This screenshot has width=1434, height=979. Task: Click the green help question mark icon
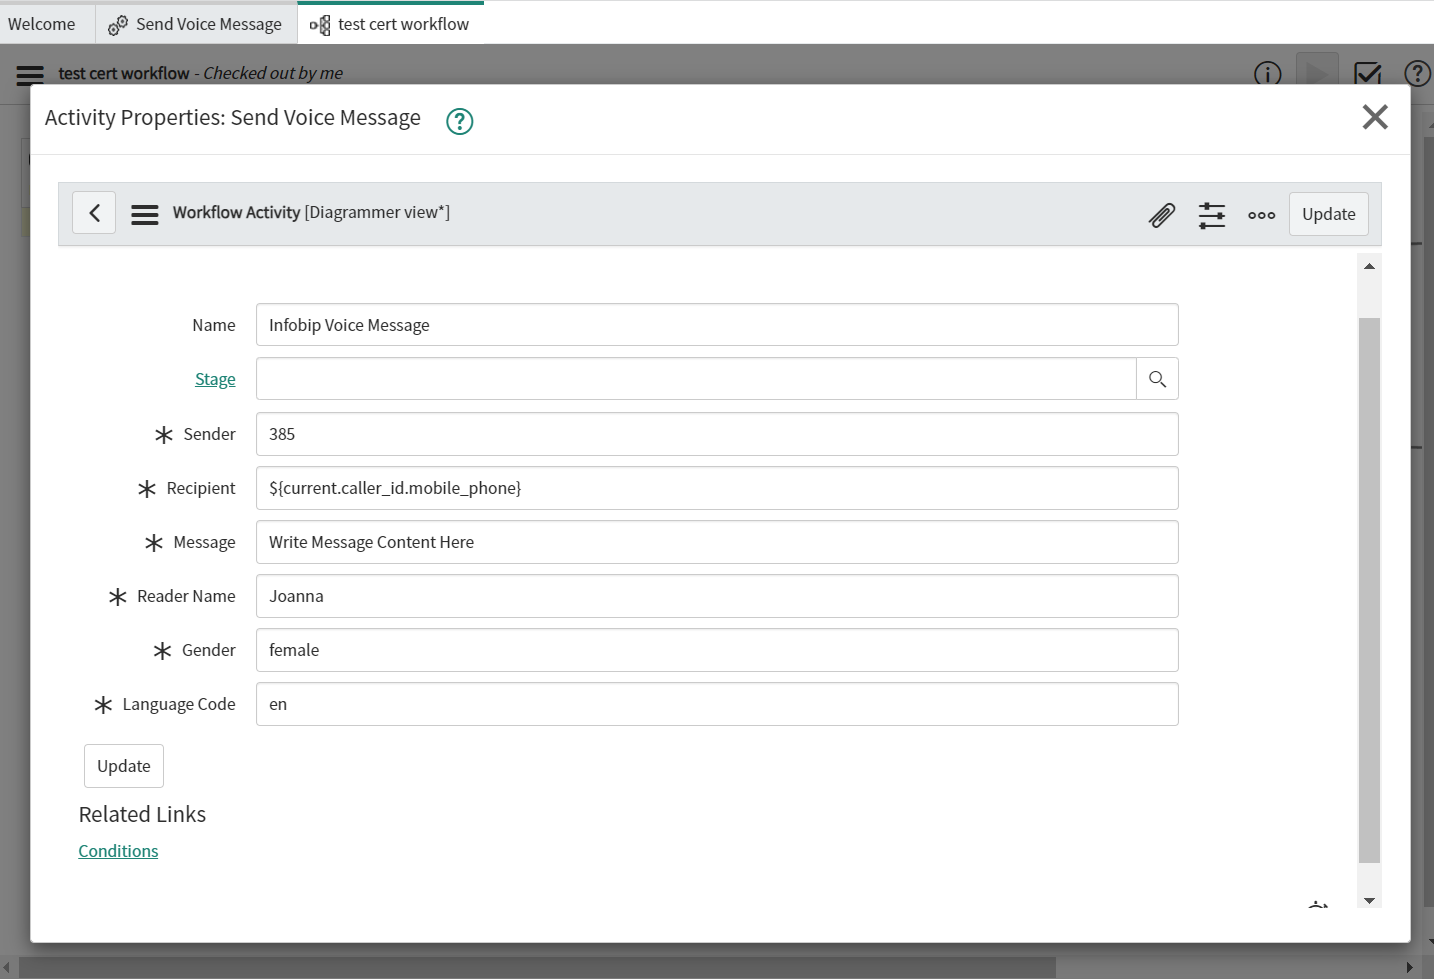(459, 121)
